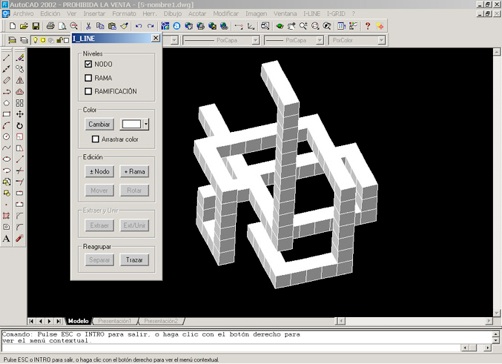Click the Undo arrow icon

(x=139, y=26)
